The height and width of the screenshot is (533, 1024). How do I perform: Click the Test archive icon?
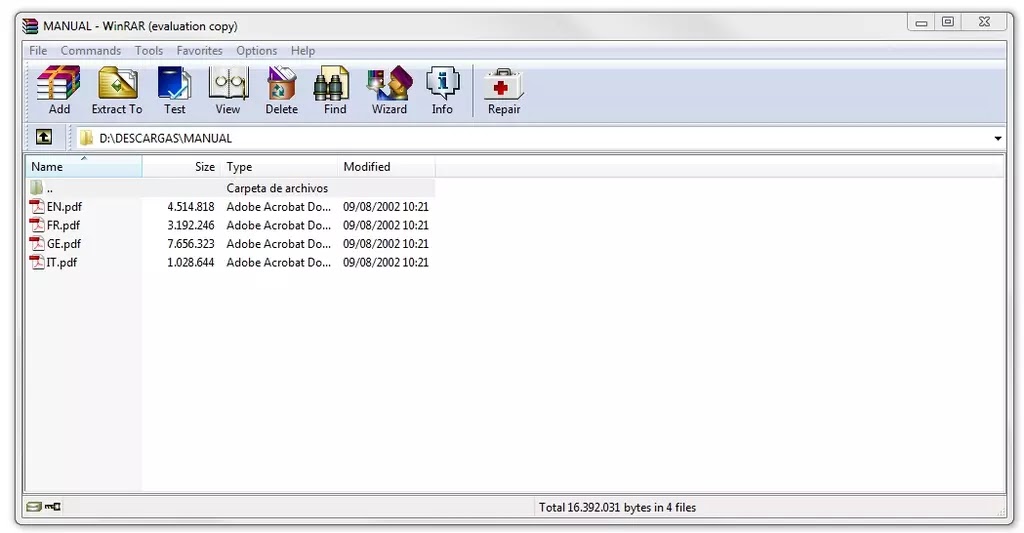(174, 84)
